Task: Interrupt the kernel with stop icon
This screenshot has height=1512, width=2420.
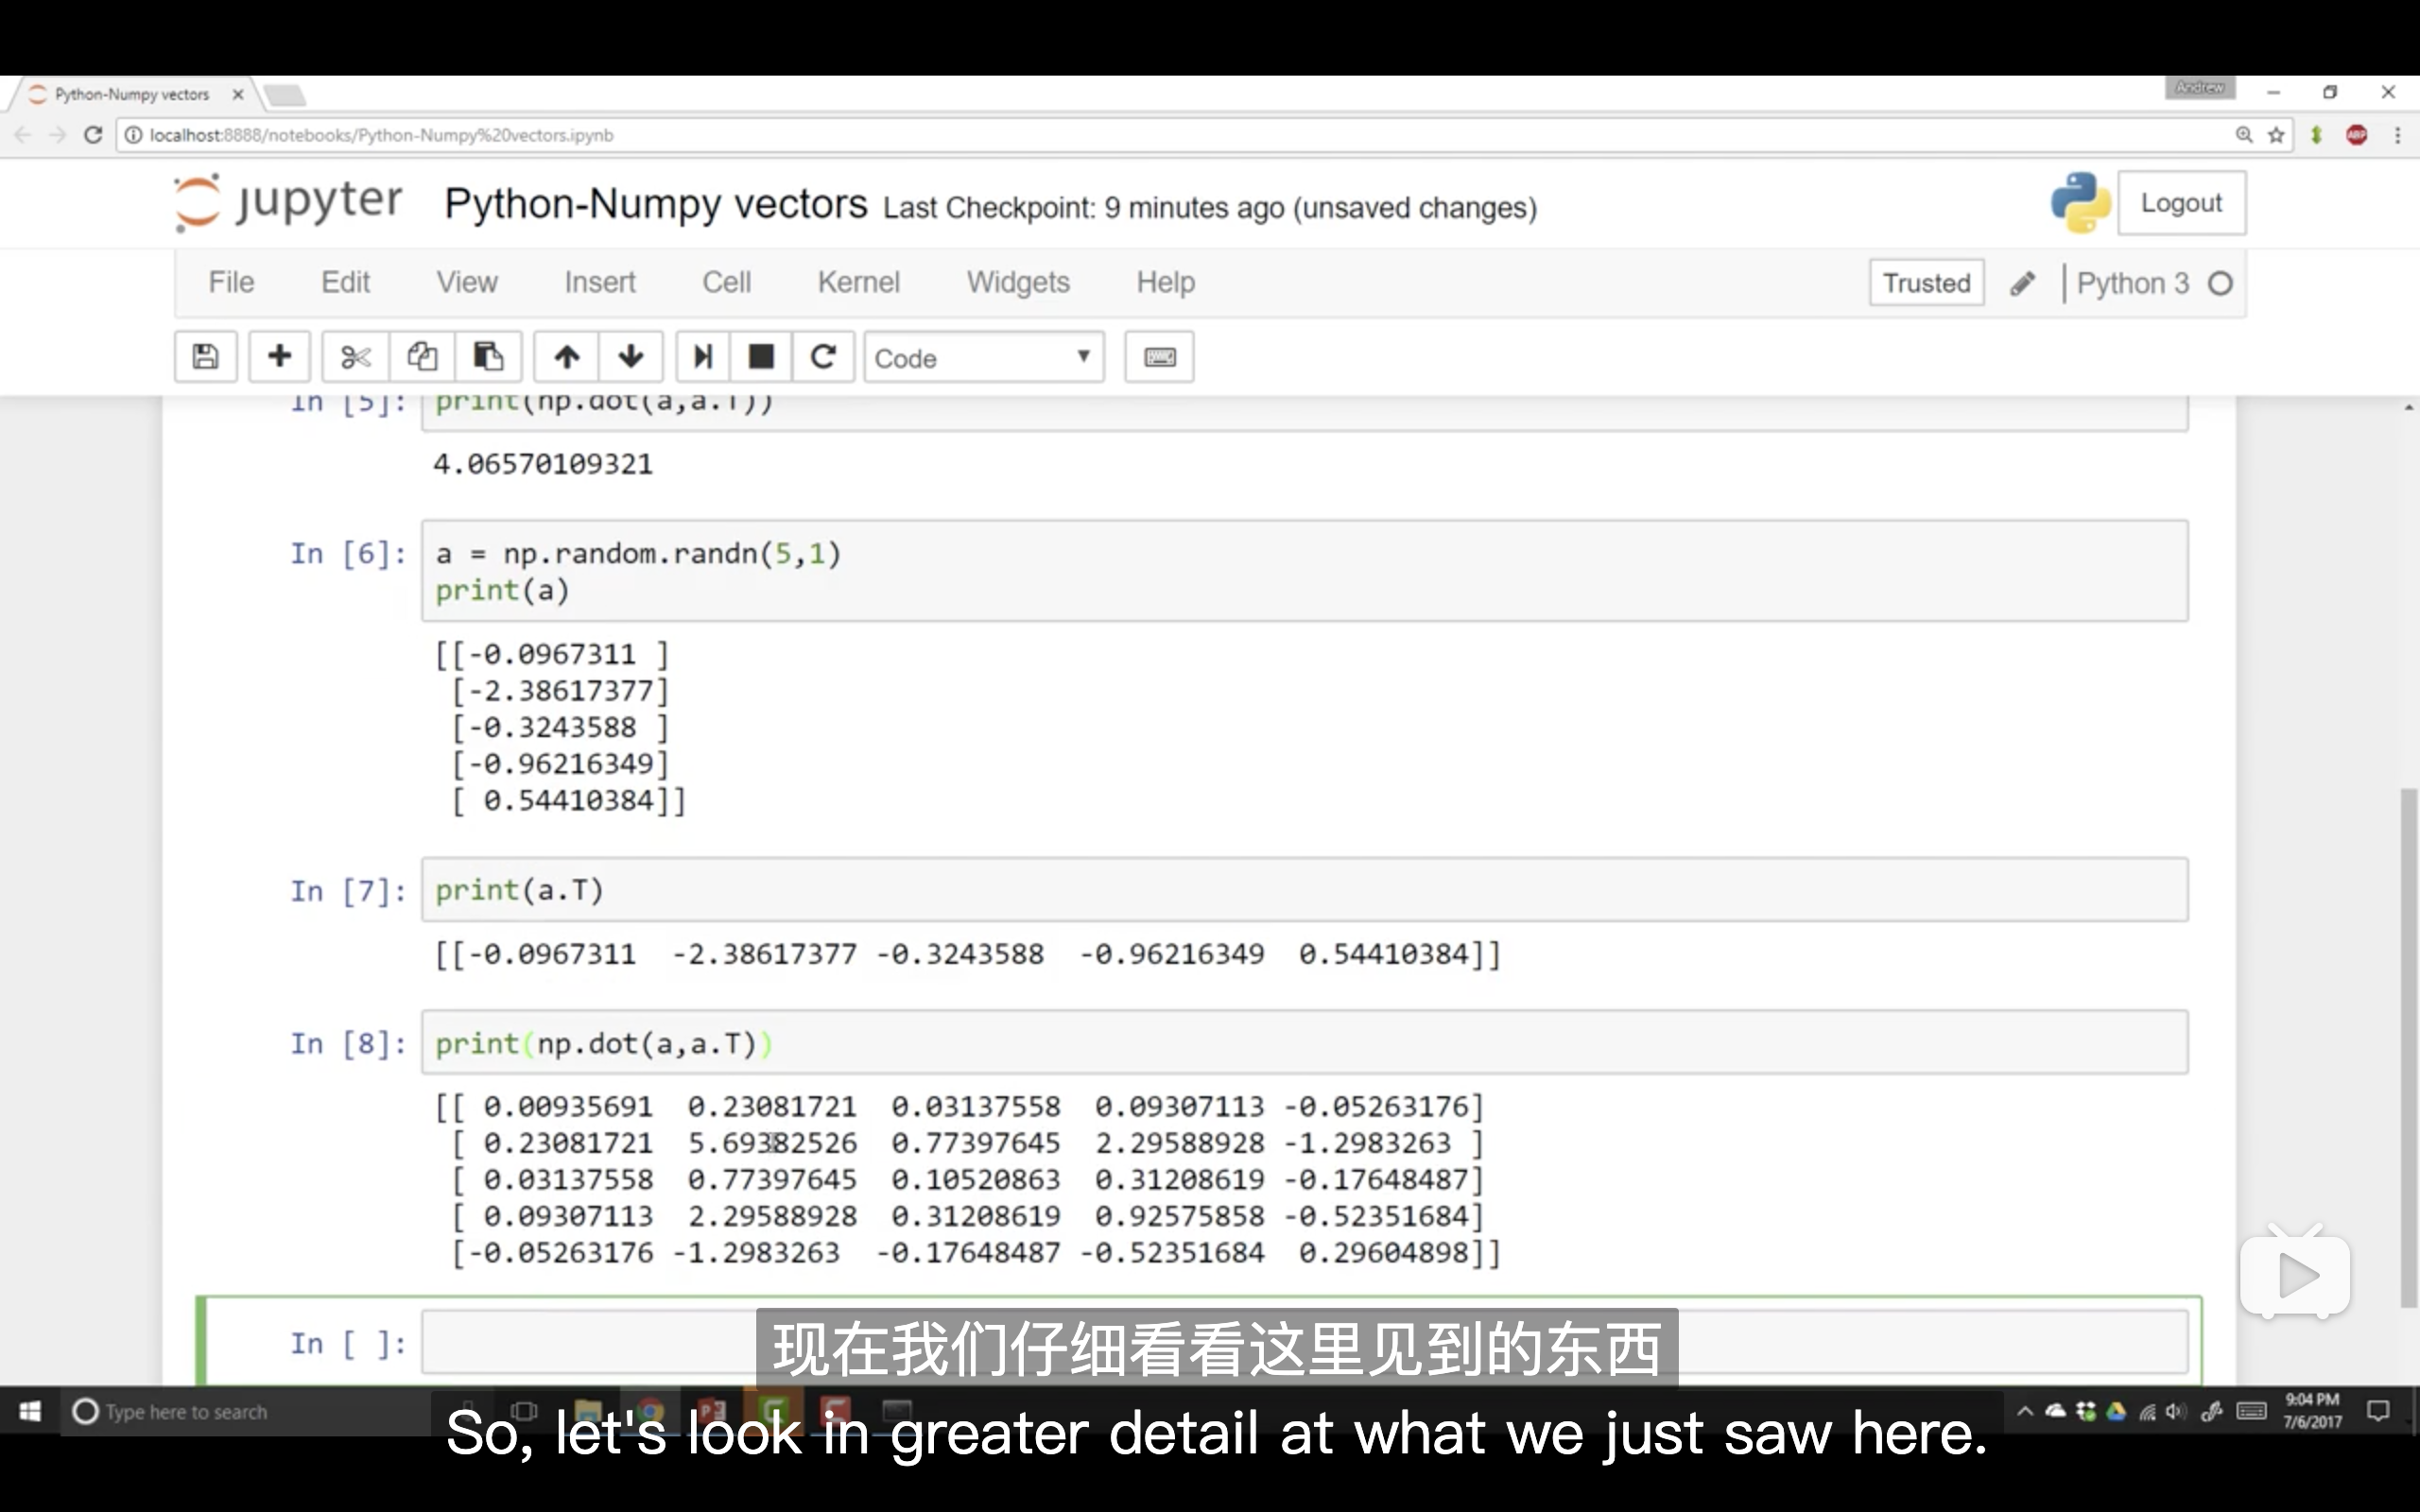Action: pyautogui.click(x=761, y=357)
